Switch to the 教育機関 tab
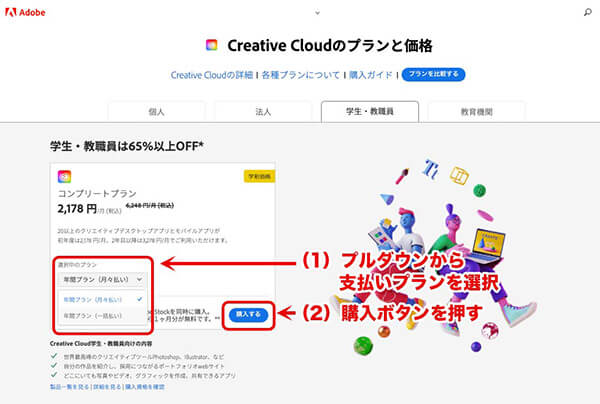 [x=476, y=112]
